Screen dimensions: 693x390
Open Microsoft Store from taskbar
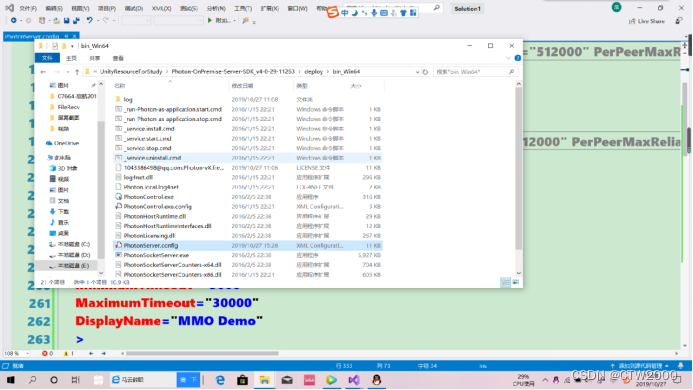click(x=242, y=380)
